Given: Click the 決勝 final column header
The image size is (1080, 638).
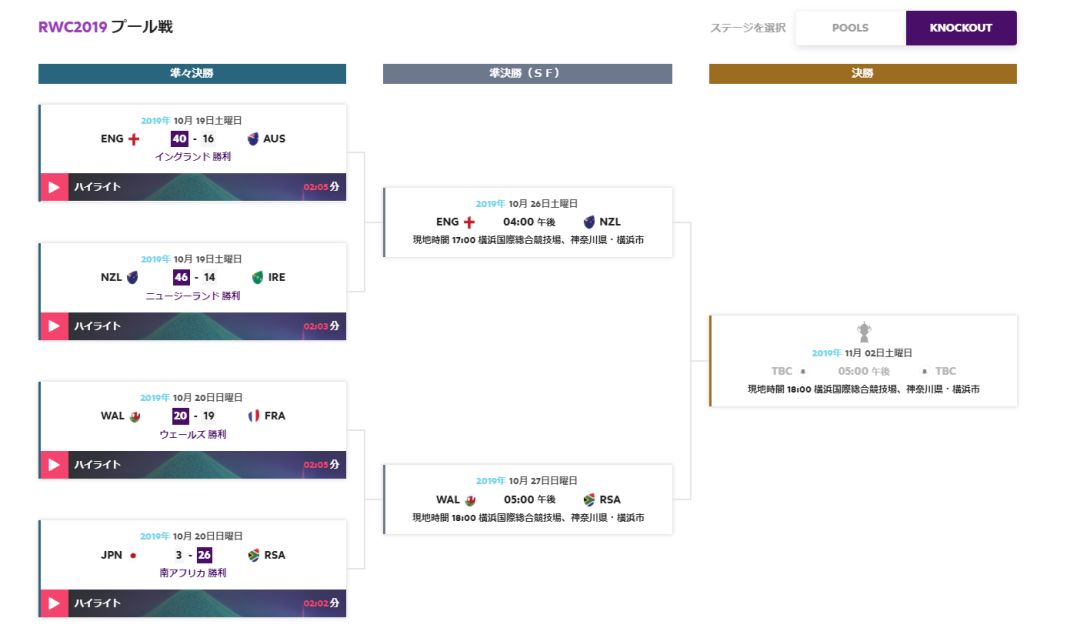Looking at the screenshot, I should [x=863, y=74].
